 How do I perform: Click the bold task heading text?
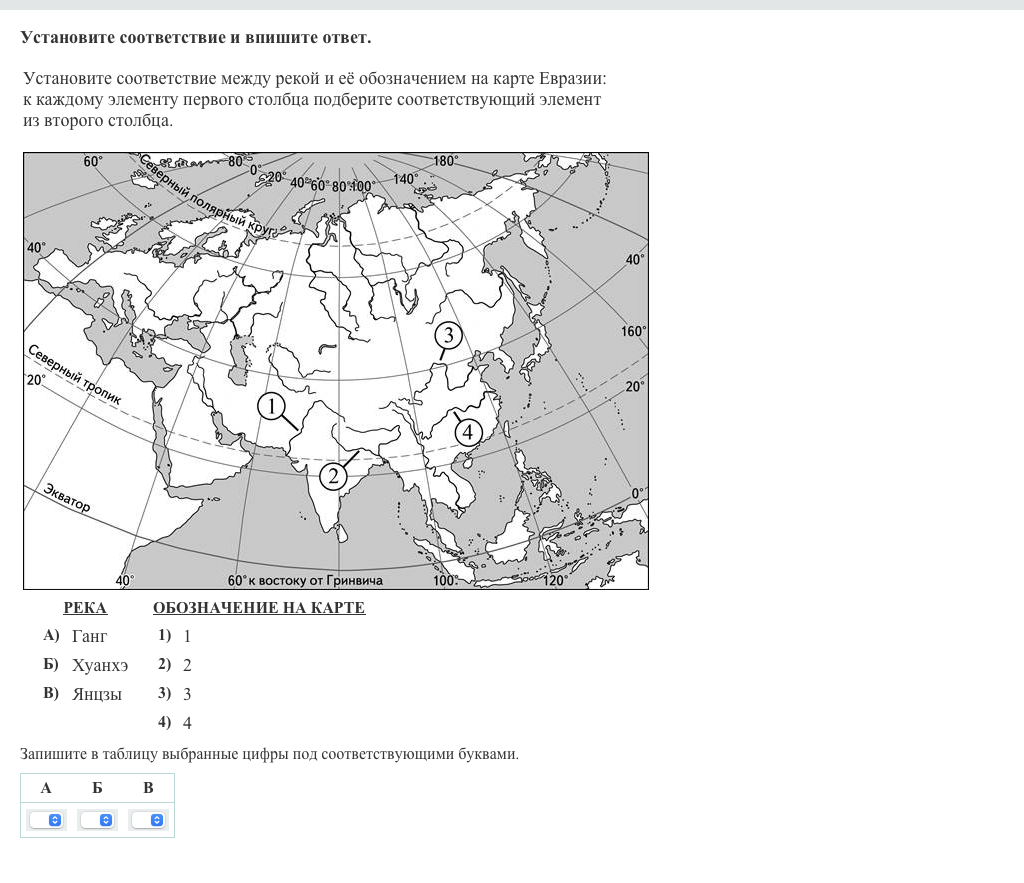(x=196, y=38)
